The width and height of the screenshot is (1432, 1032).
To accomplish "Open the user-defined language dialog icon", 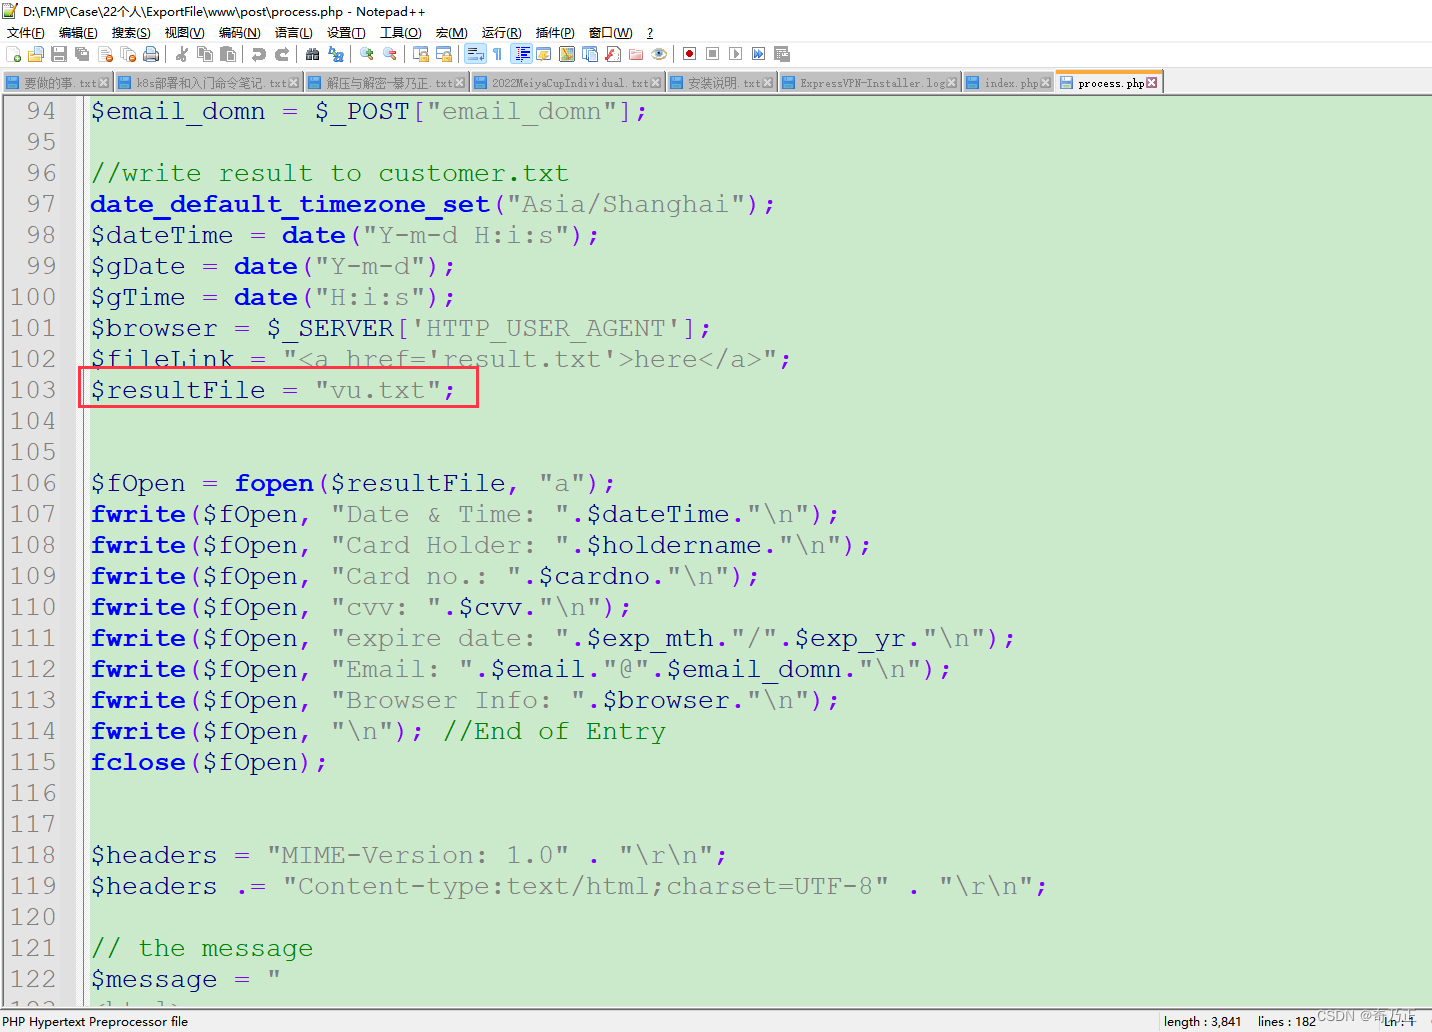I will [543, 54].
